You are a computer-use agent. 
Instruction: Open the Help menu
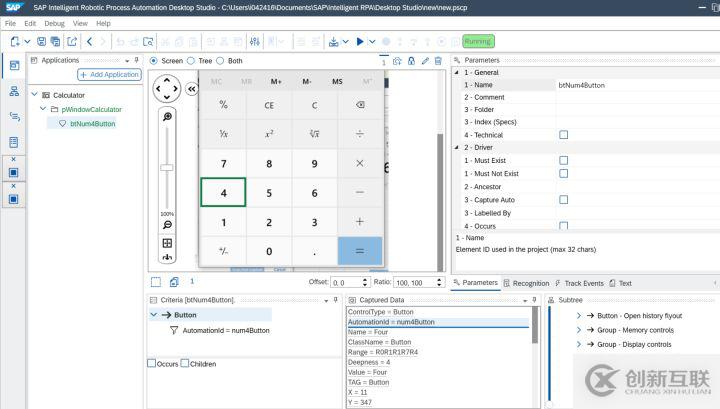[x=103, y=23]
